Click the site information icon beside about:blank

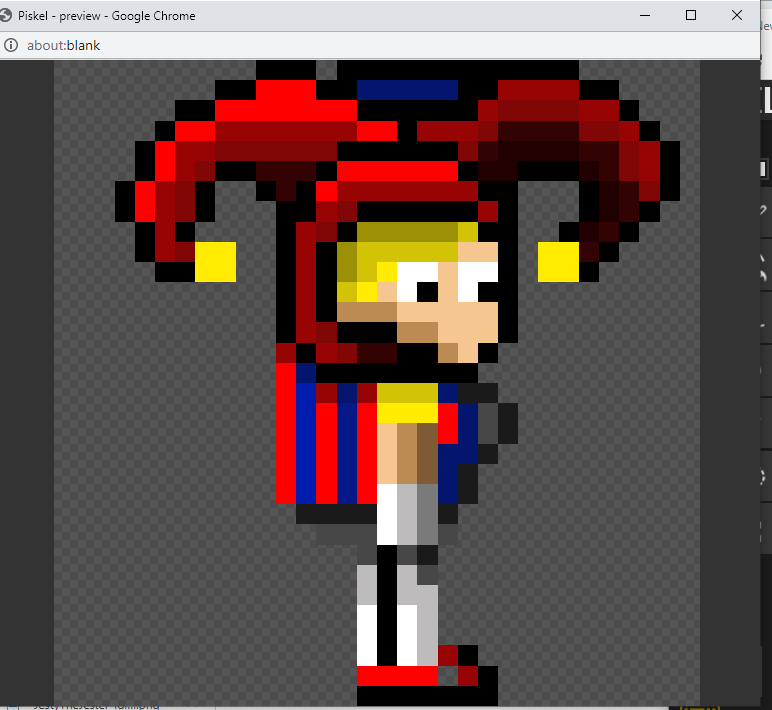tap(11, 45)
